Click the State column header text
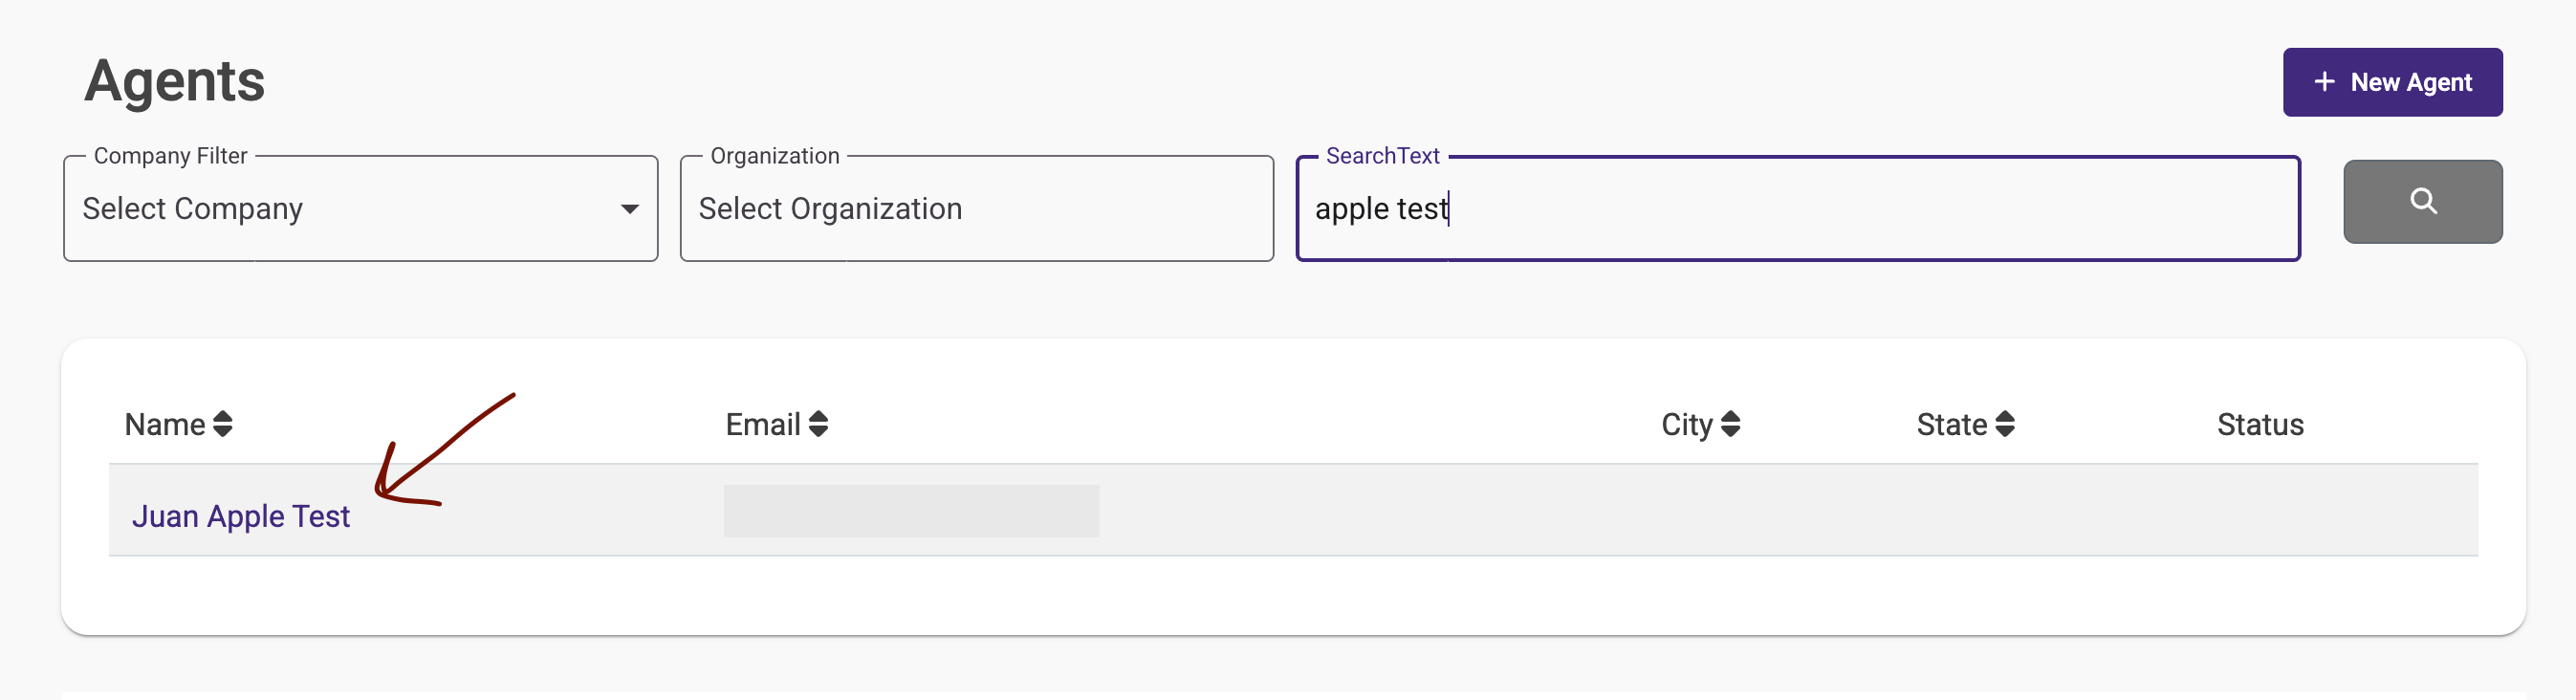This screenshot has width=2576, height=700. click(x=1951, y=424)
